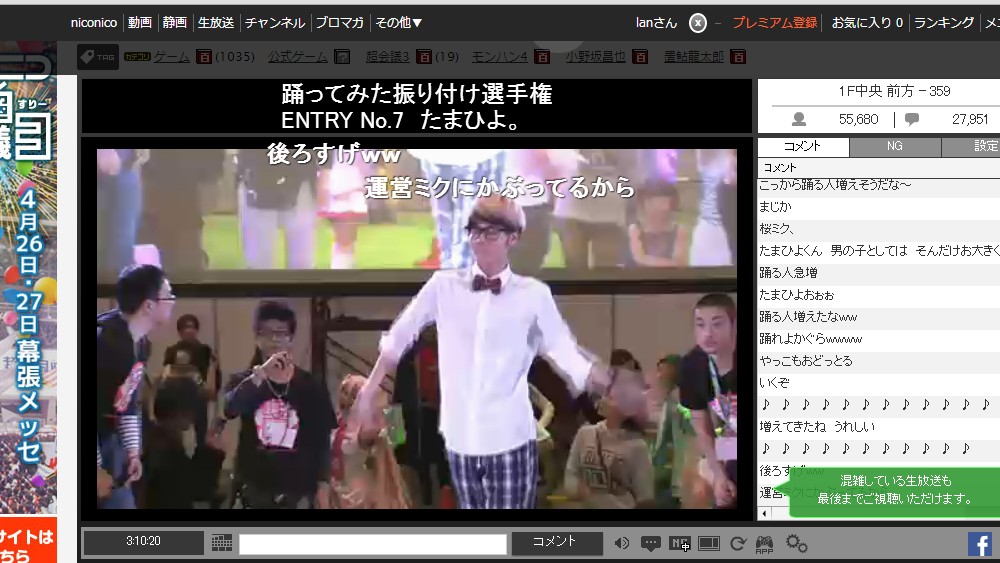Image resolution: width=1000 pixels, height=563 pixels.
Task: Select the 設定 tab in side panel
Action: (x=971, y=146)
